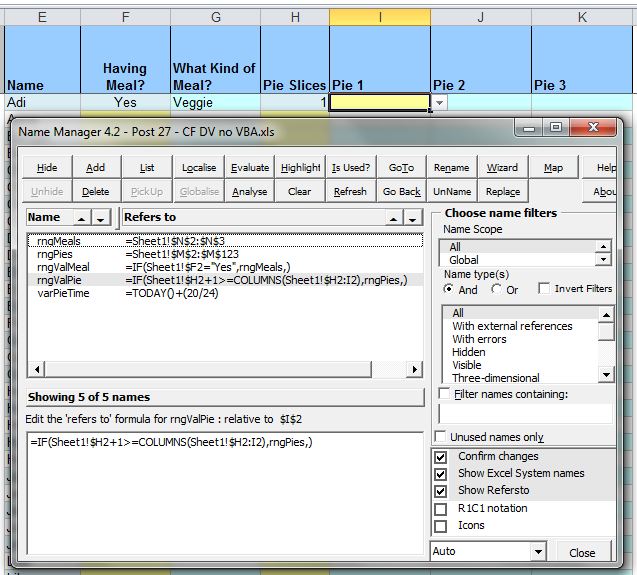Select the rngValPie name row

(x=225, y=280)
